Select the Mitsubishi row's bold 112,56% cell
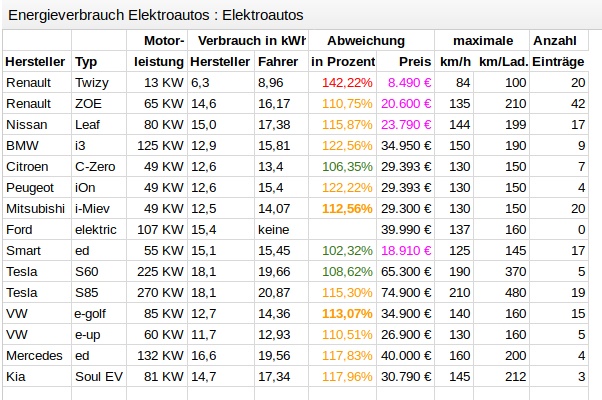Screen dimensions: 602x400 click(x=347, y=209)
